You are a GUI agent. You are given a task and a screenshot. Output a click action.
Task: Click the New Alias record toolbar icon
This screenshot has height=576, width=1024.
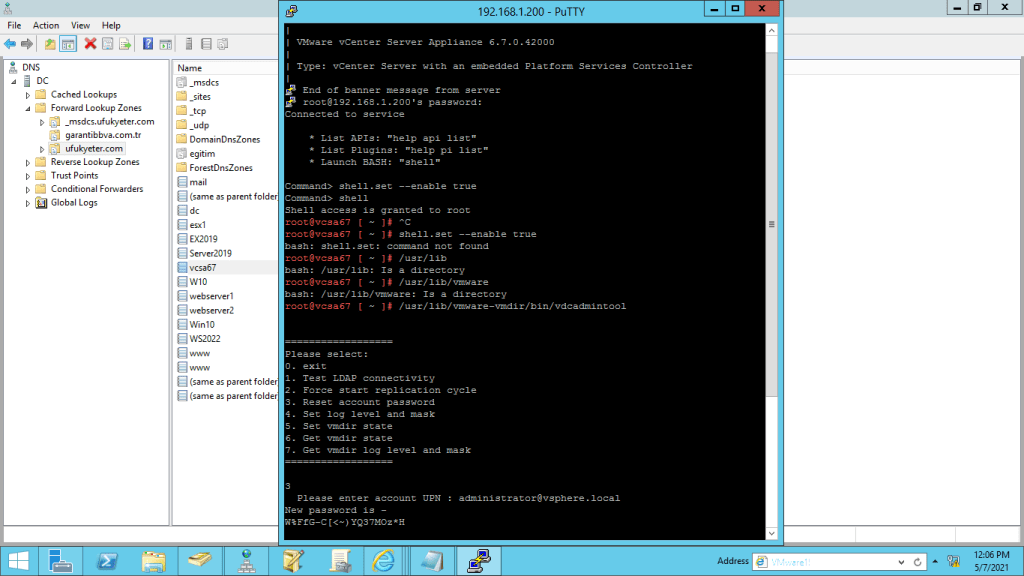tap(206, 44)
